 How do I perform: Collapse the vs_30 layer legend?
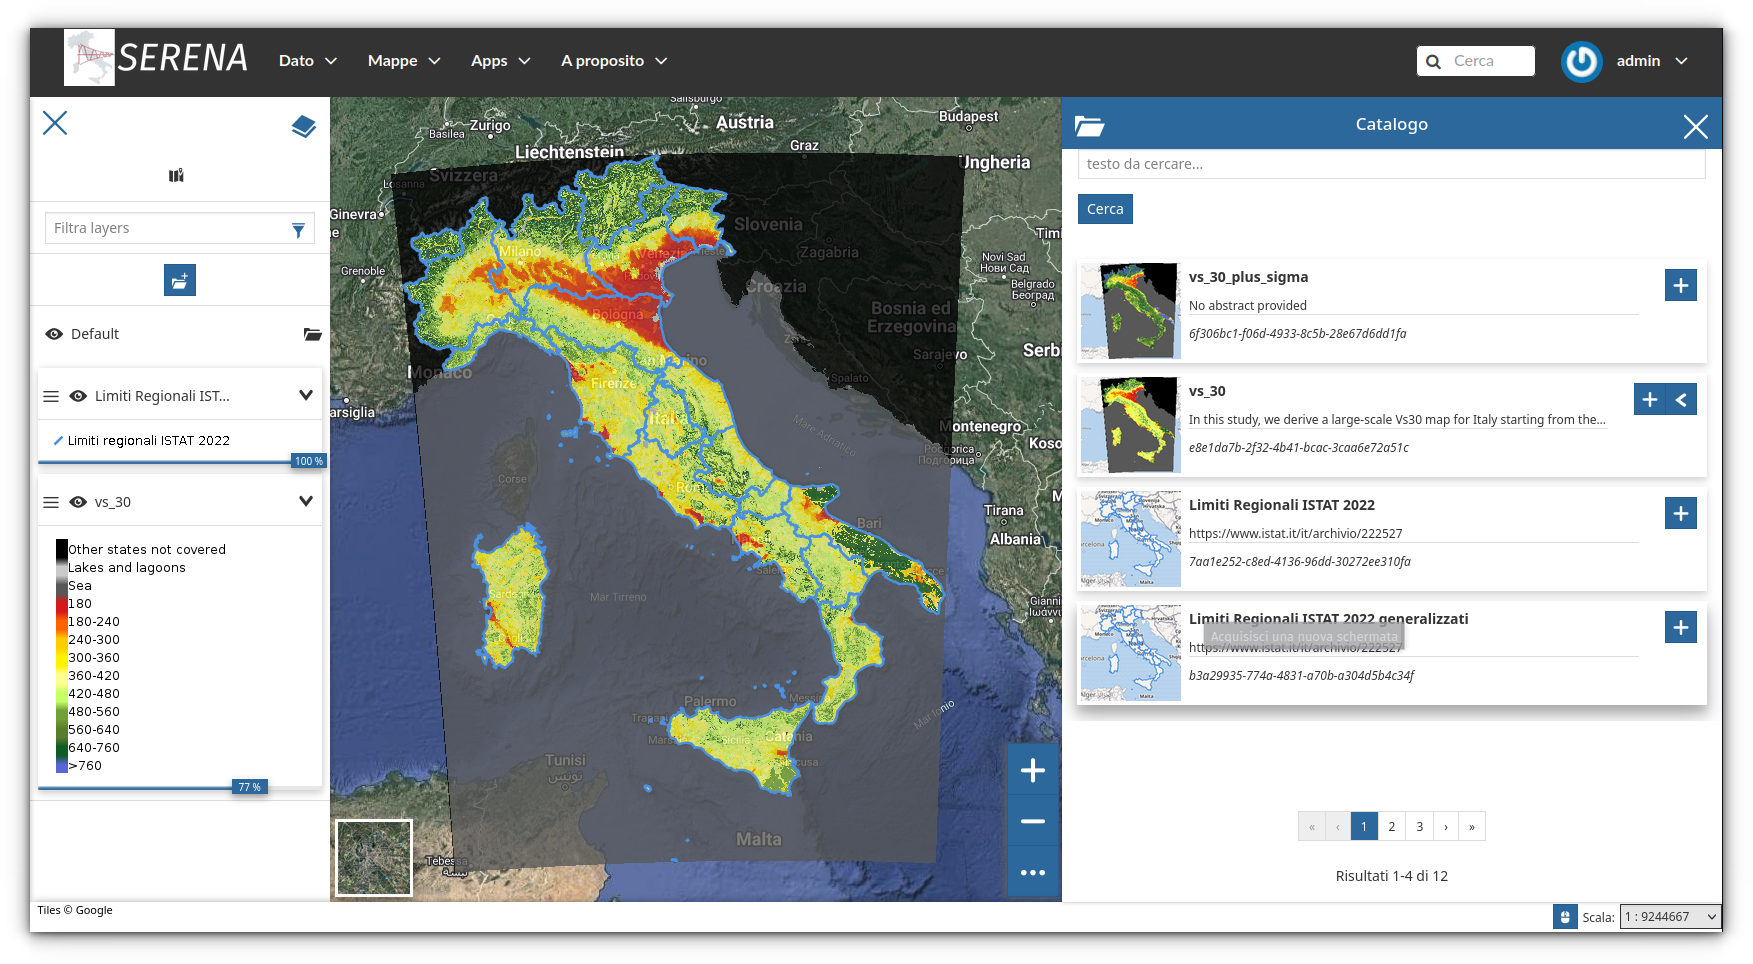click(306, 501)
